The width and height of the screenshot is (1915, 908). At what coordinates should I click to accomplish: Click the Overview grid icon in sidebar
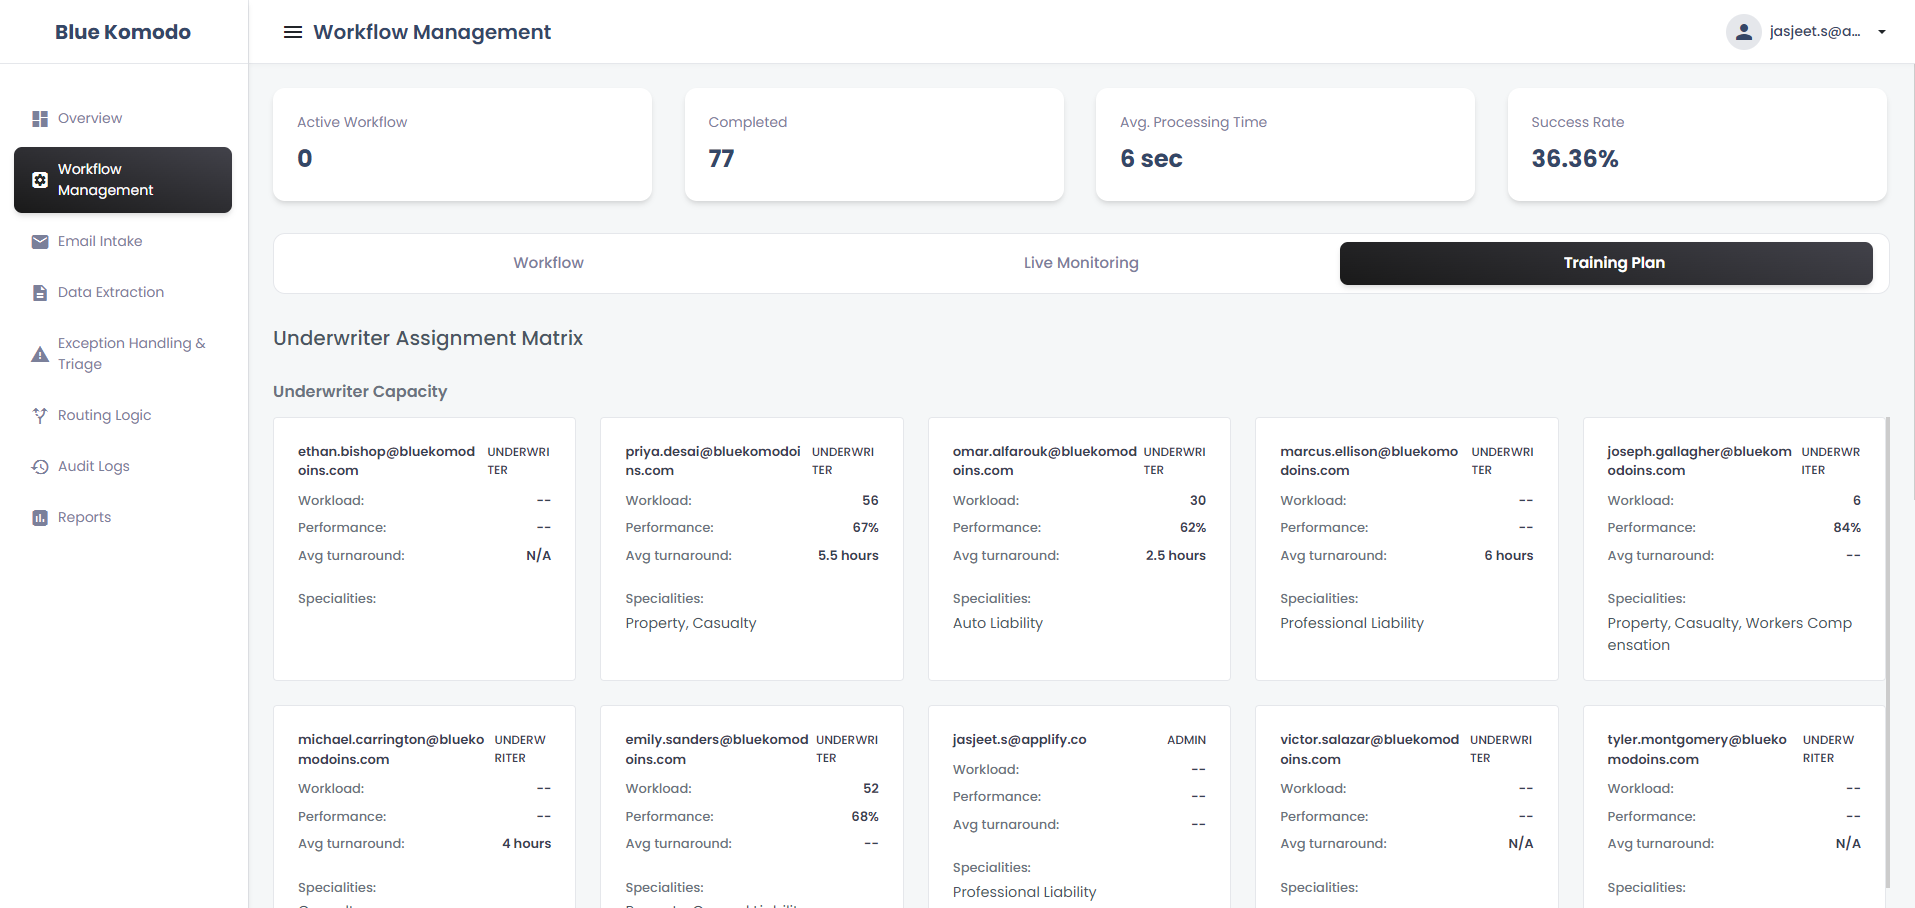pos(40,119)
